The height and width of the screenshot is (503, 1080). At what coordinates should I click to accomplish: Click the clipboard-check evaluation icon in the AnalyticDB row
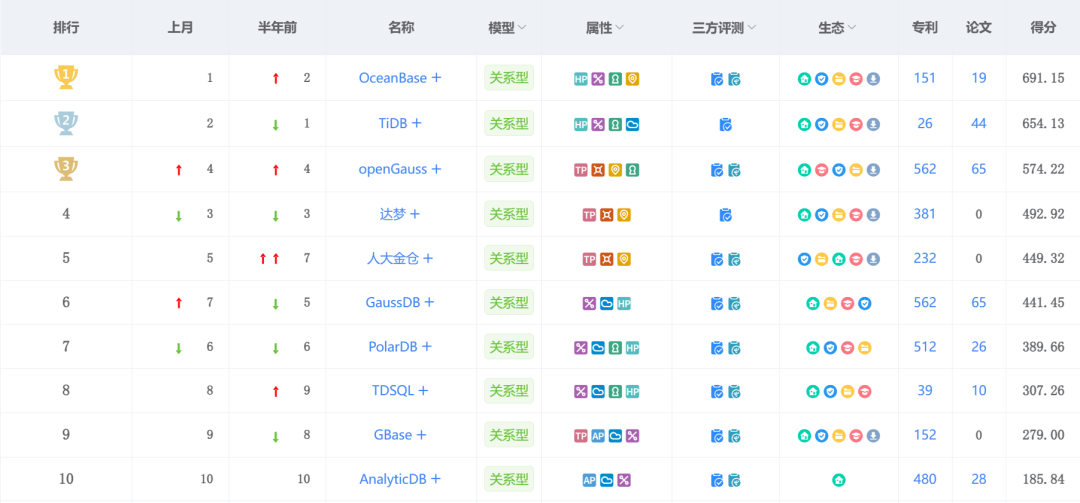(716, 480)
